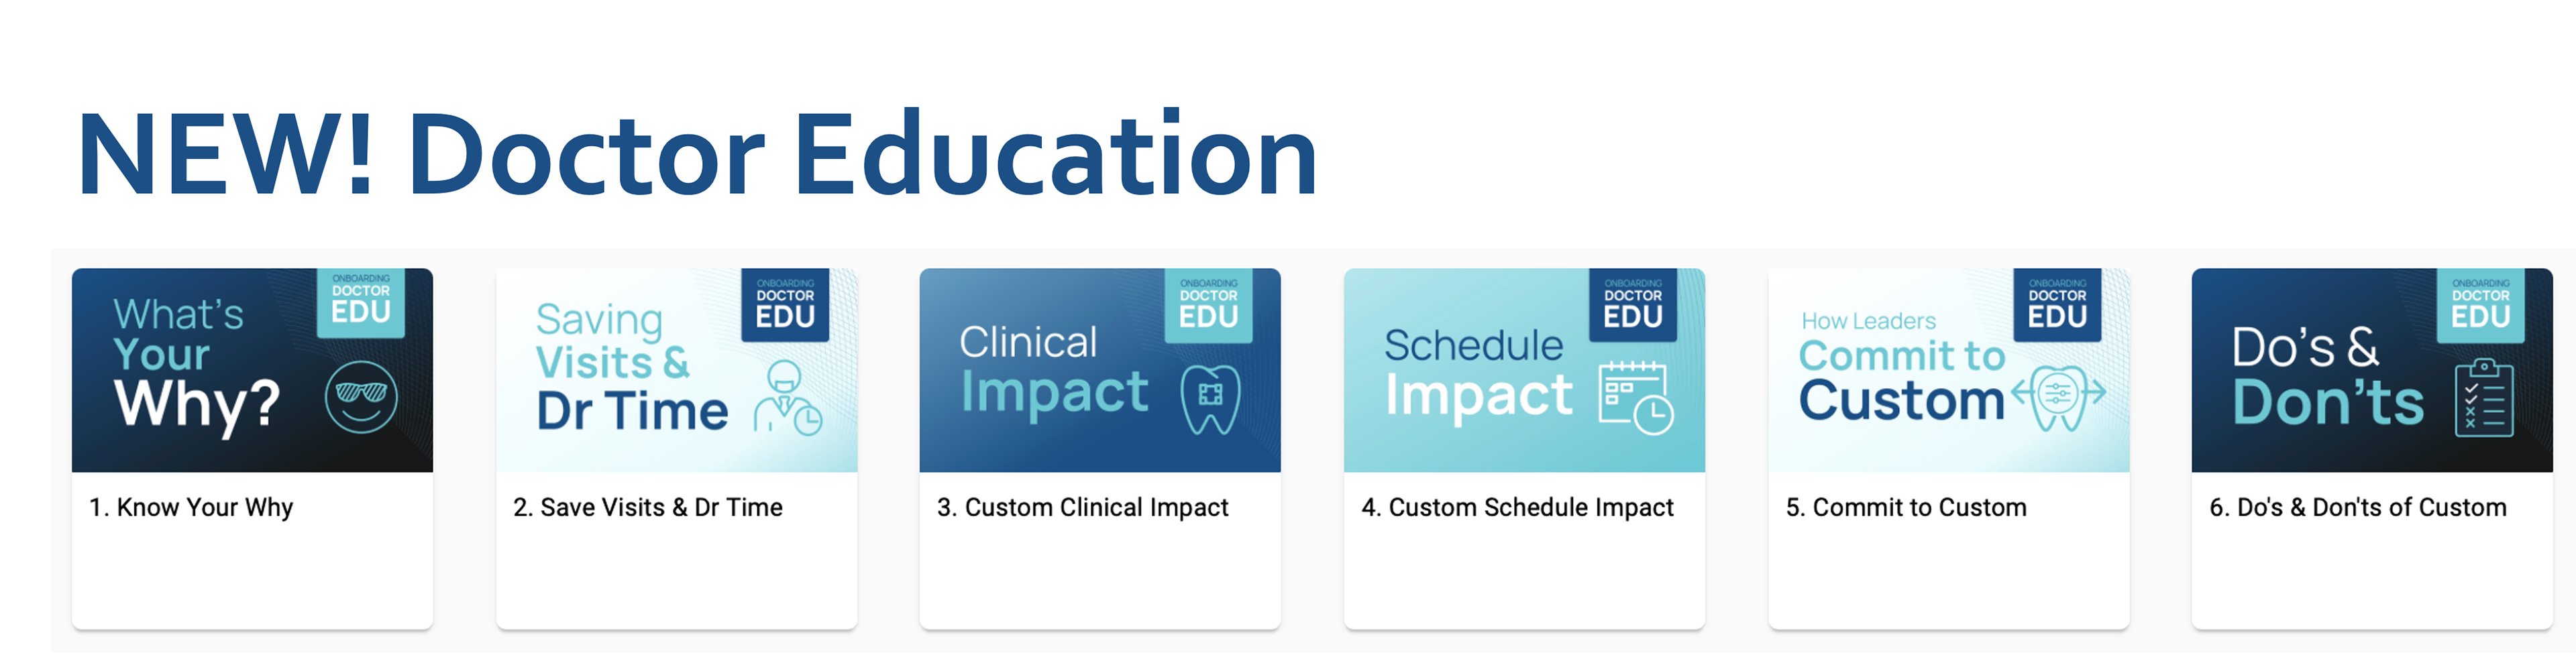2576x655 pixels.
Task: Click the calendar clock icon on Schedule Impact
Action: coord(1635,398)
